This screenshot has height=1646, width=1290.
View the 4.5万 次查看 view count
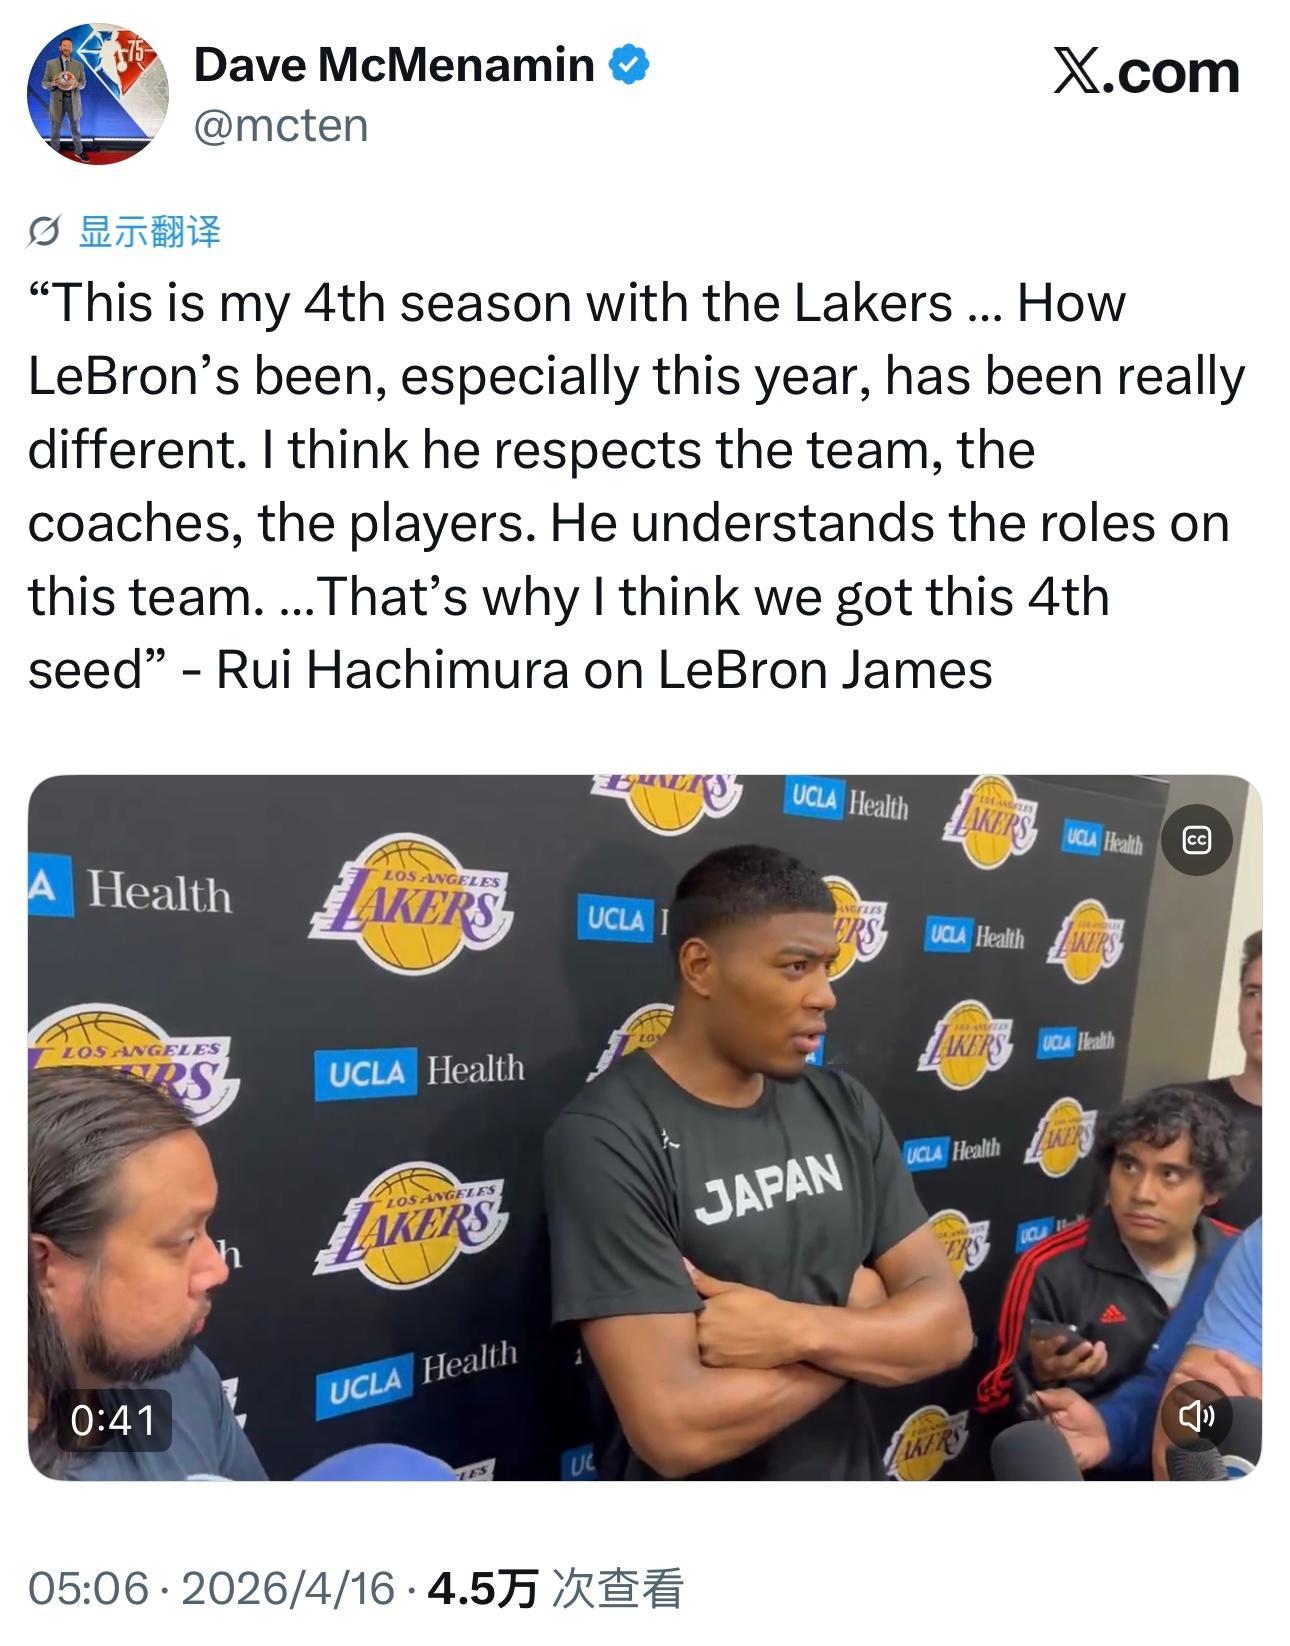[x=555, y=1588]
